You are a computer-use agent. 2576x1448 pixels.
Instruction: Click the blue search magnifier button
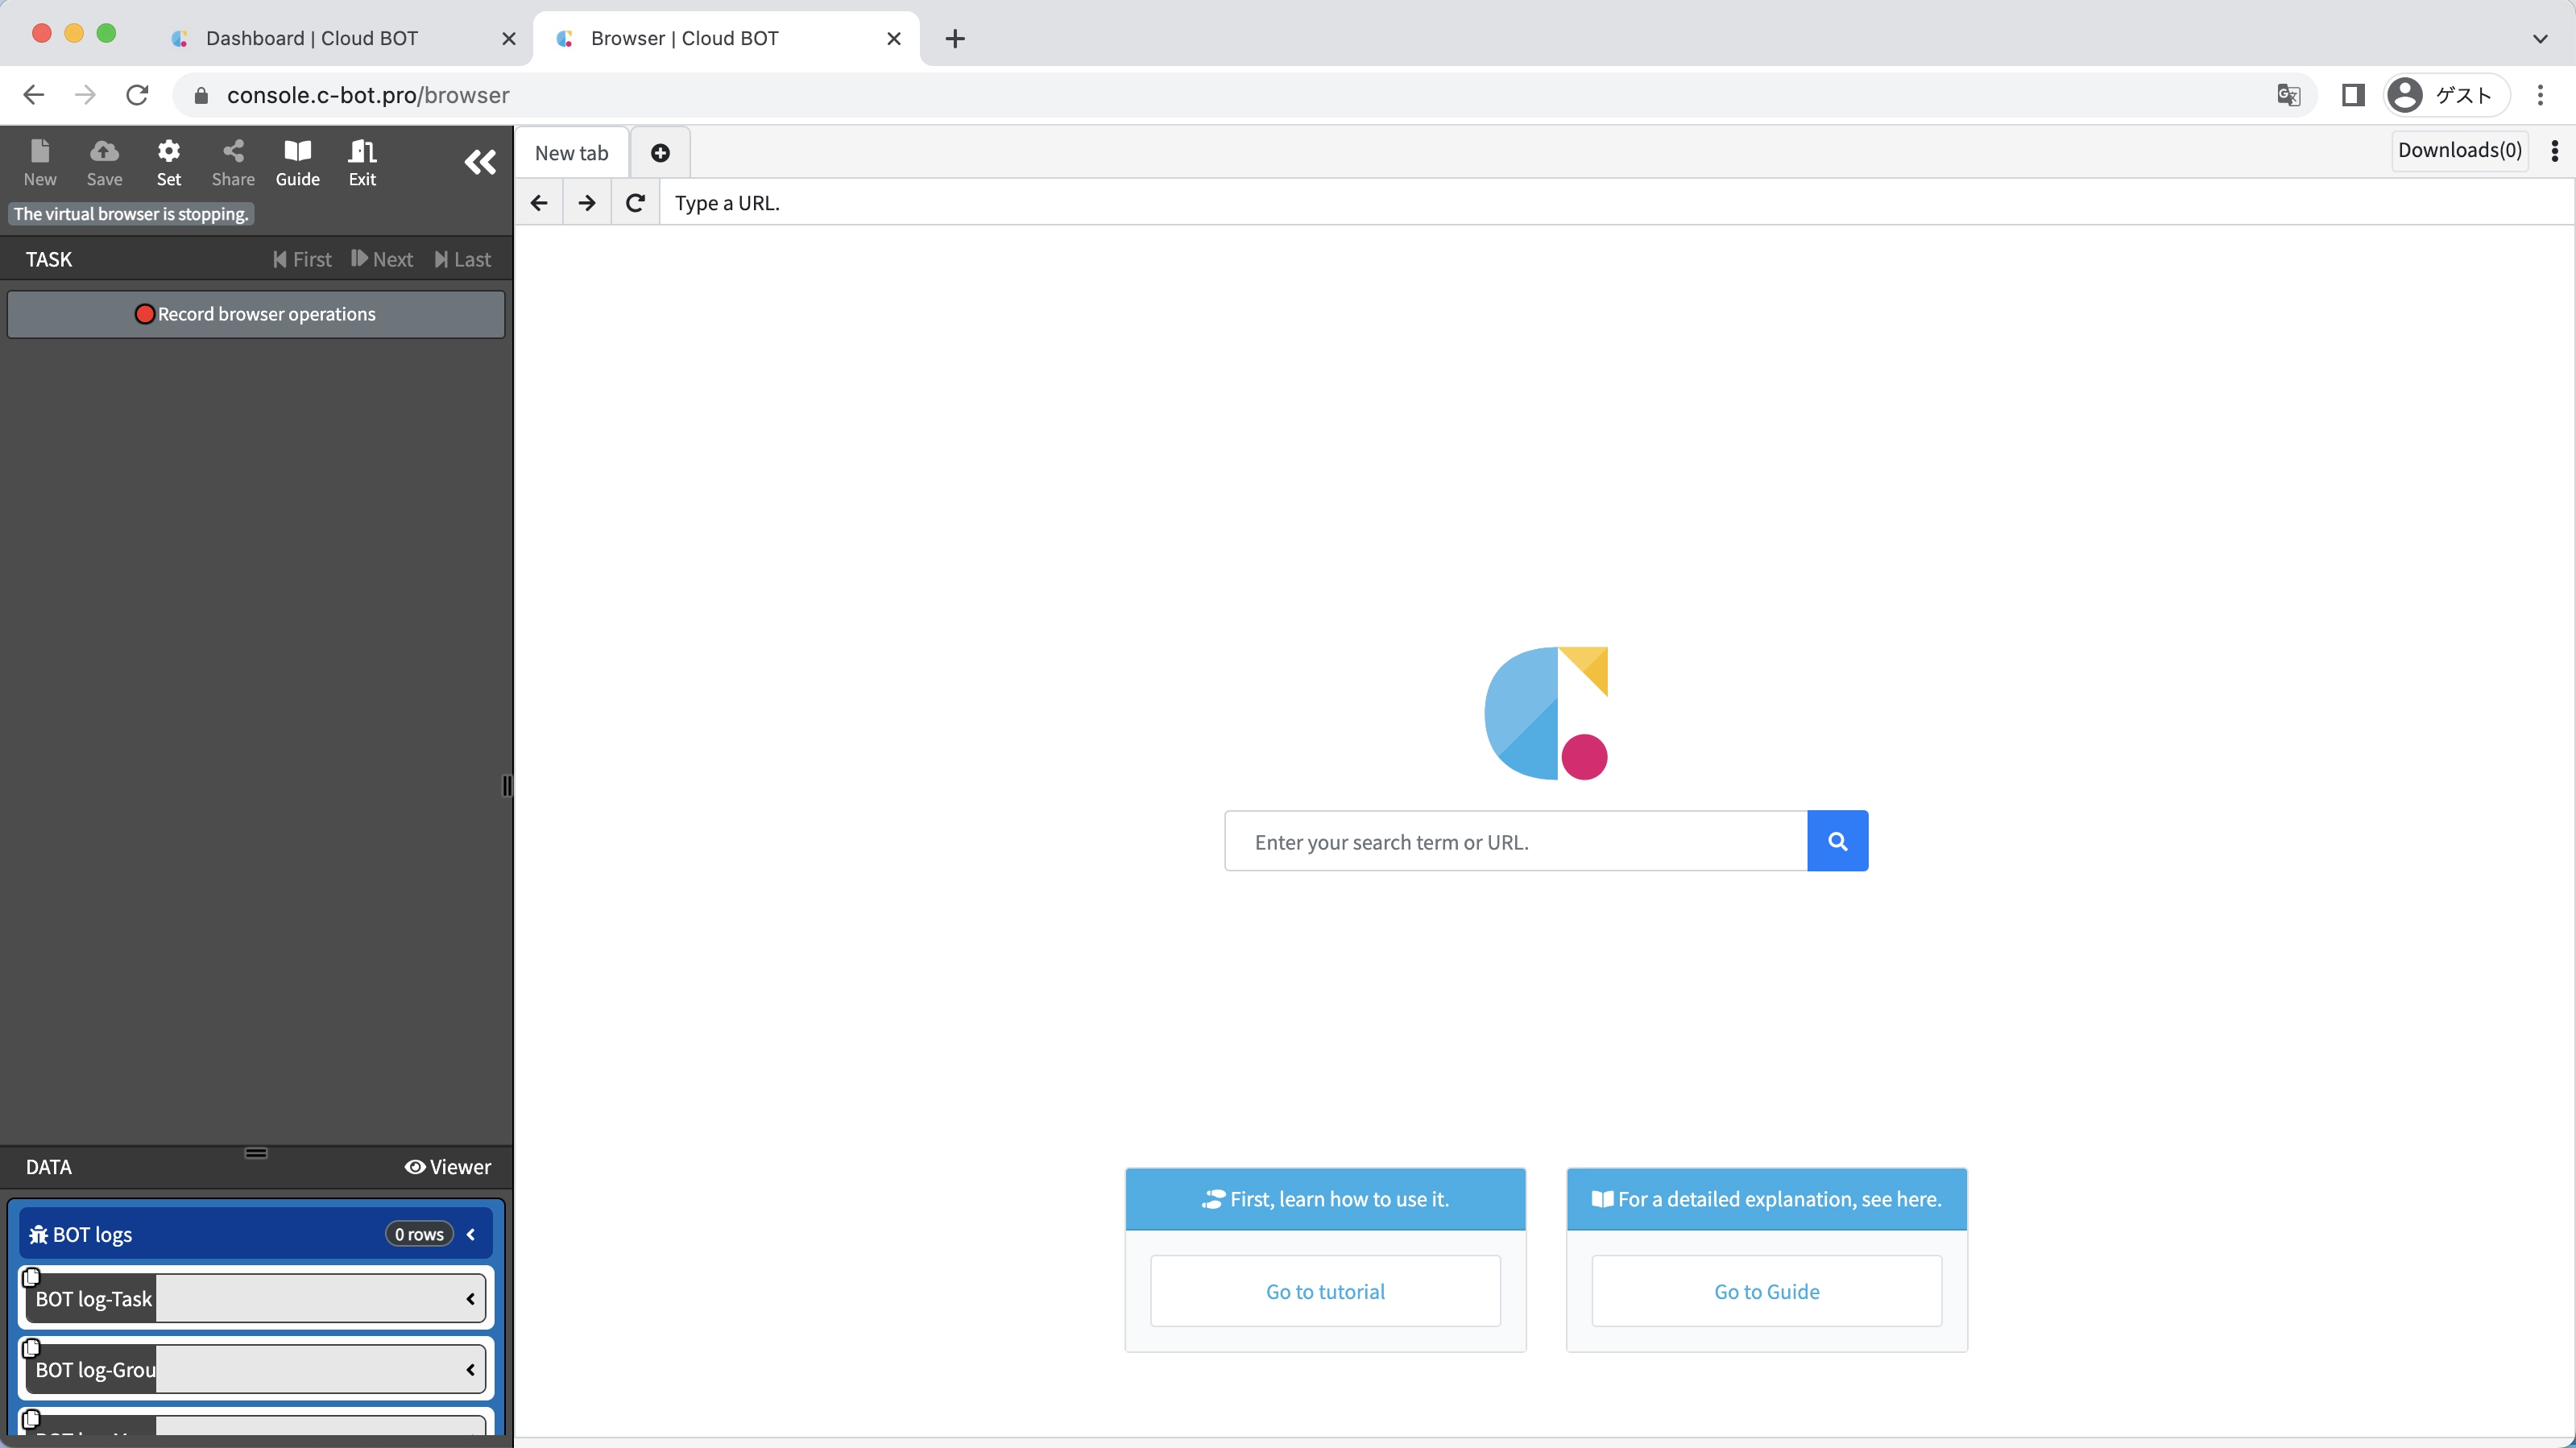(x=1837, y=841)
